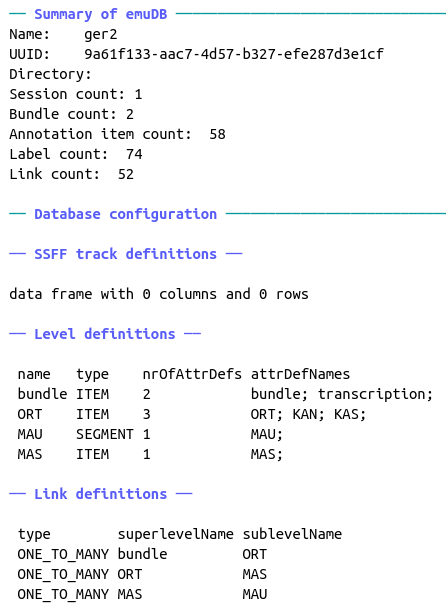
Task: Click SEGMENT type in MAU row
Action: pos(105,434)
